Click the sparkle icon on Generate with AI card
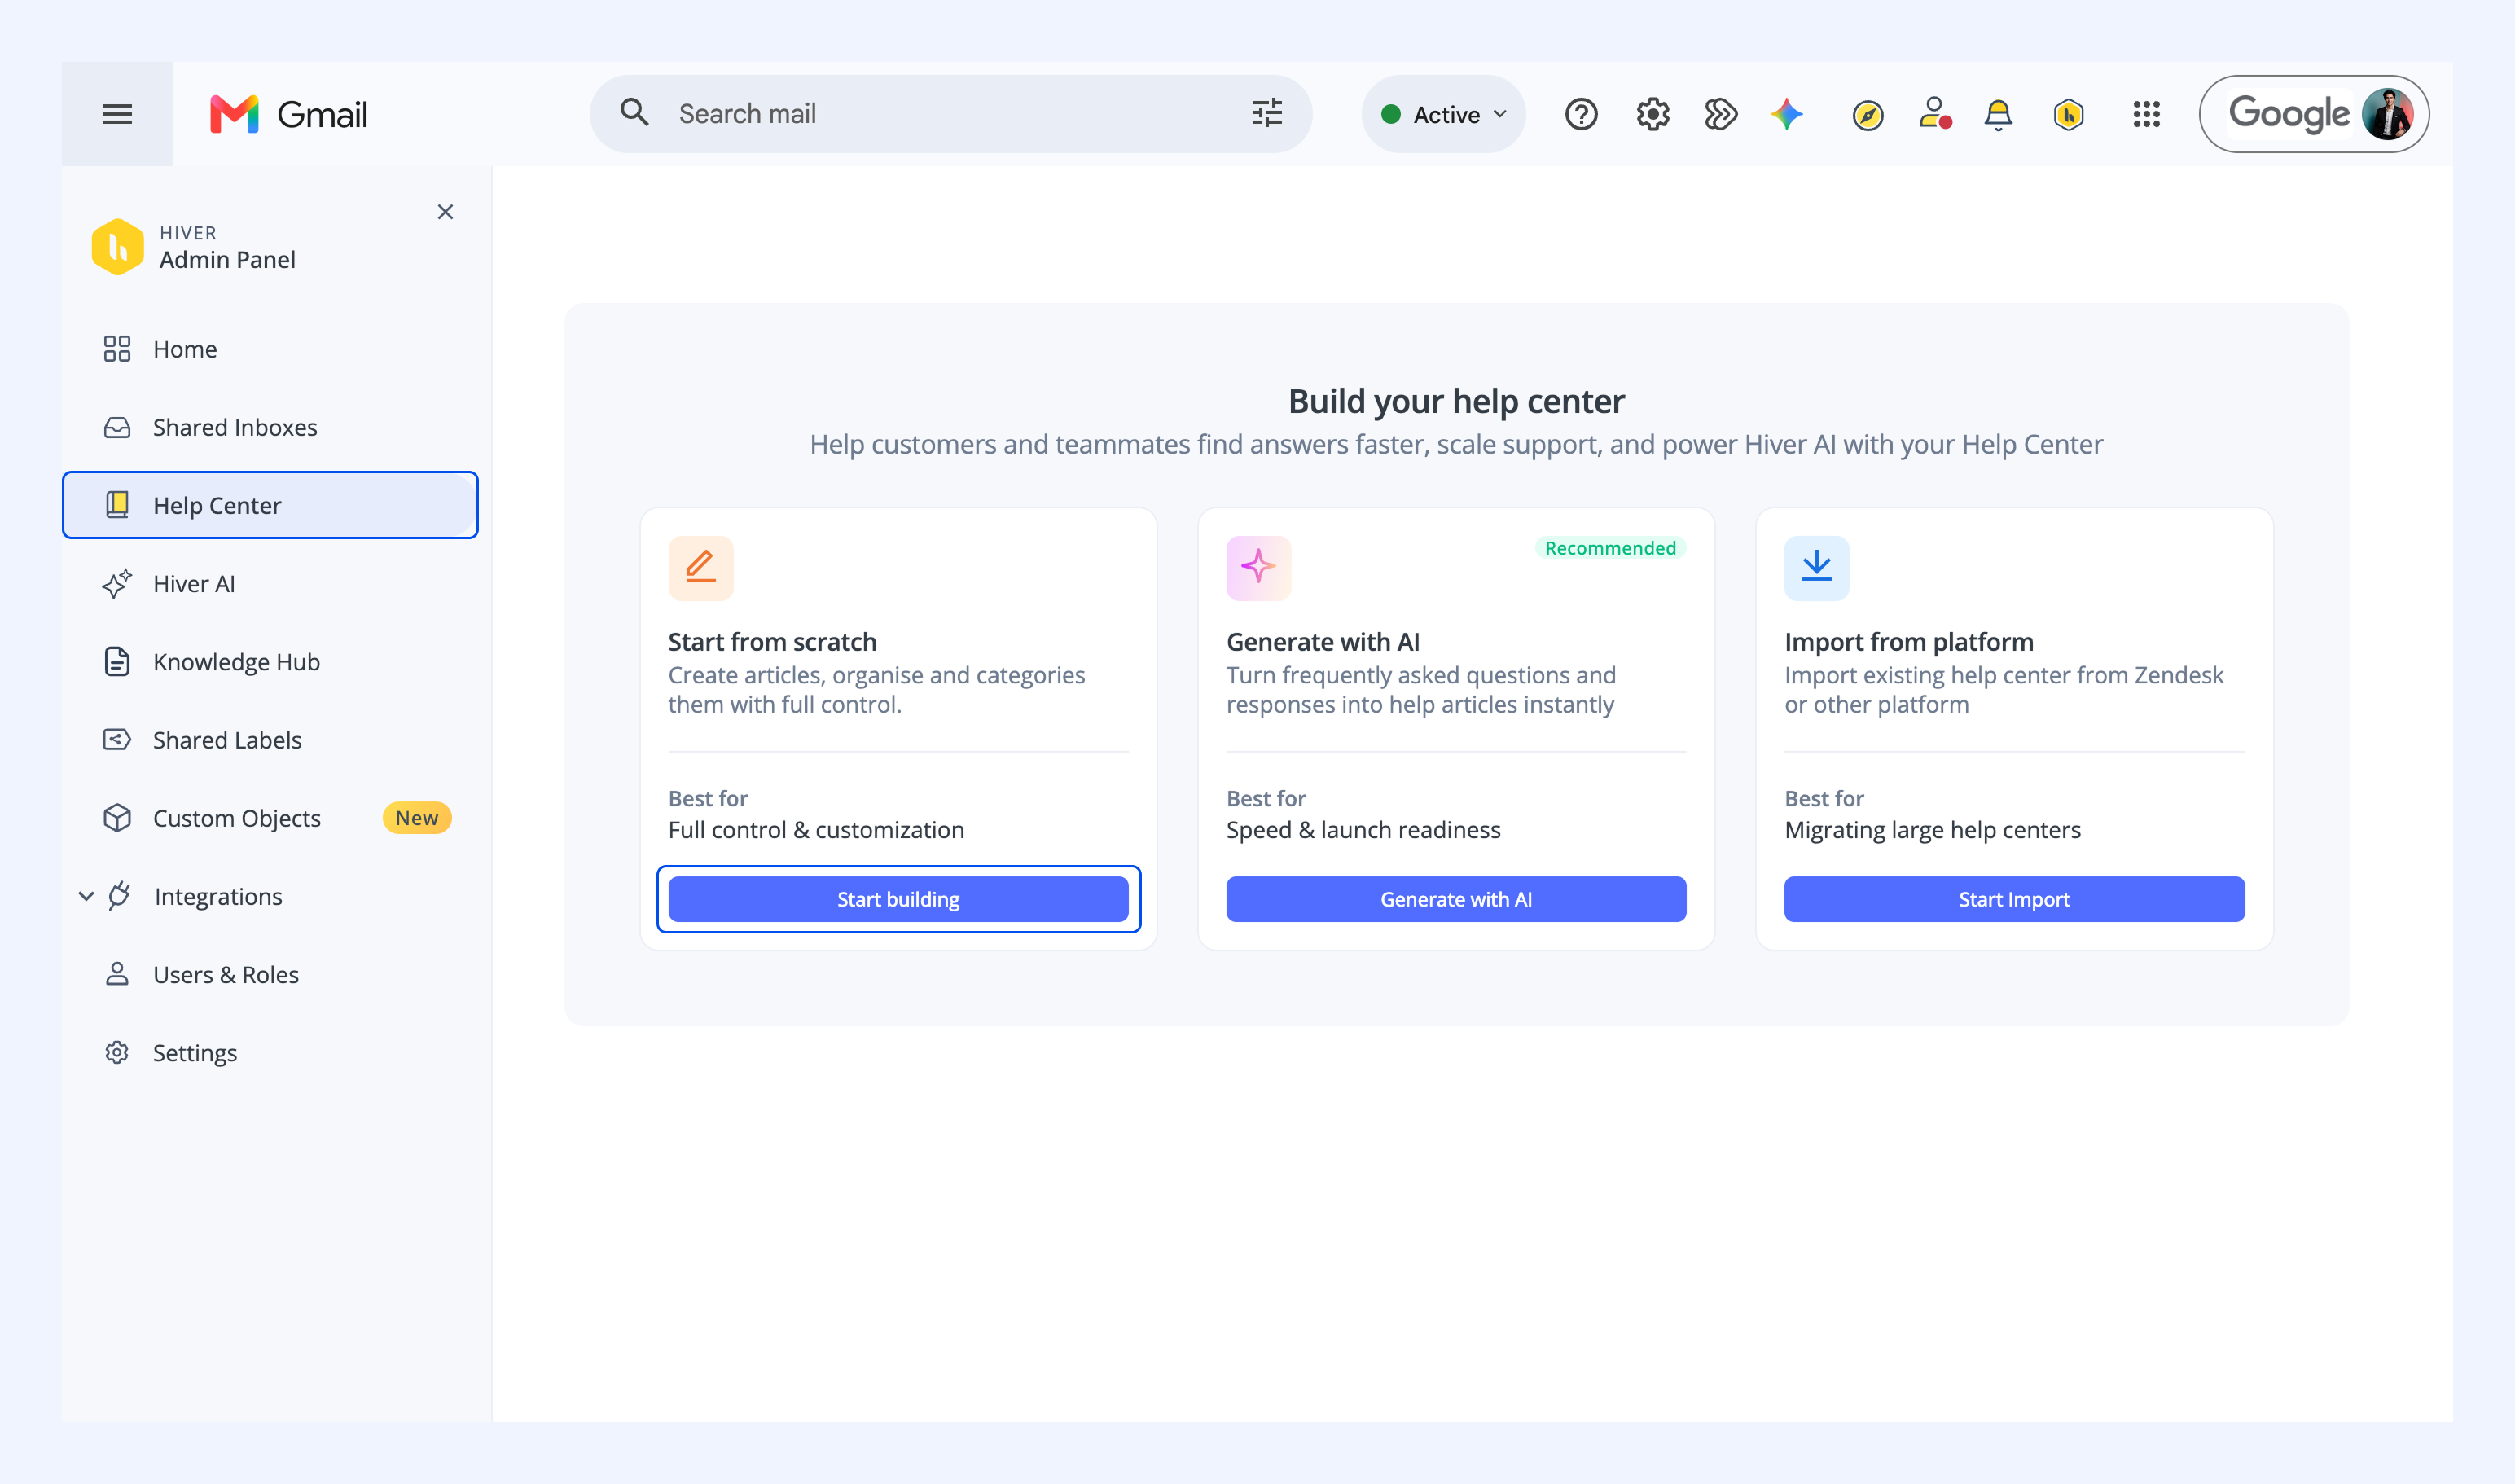The image size is (2515, 1484). click(1259, 568)
